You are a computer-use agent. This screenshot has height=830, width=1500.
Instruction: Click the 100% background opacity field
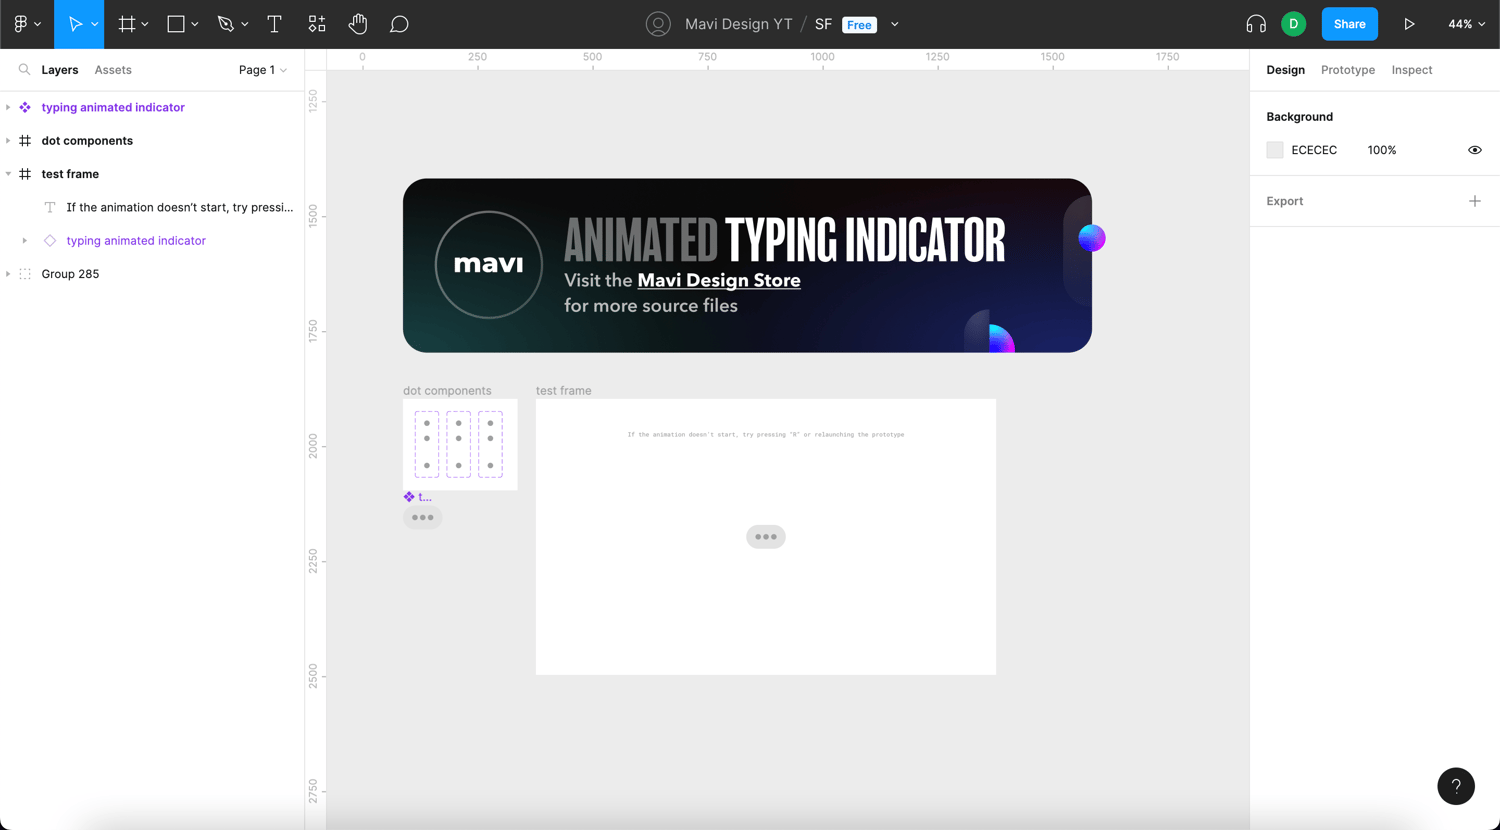[1382, 150]
